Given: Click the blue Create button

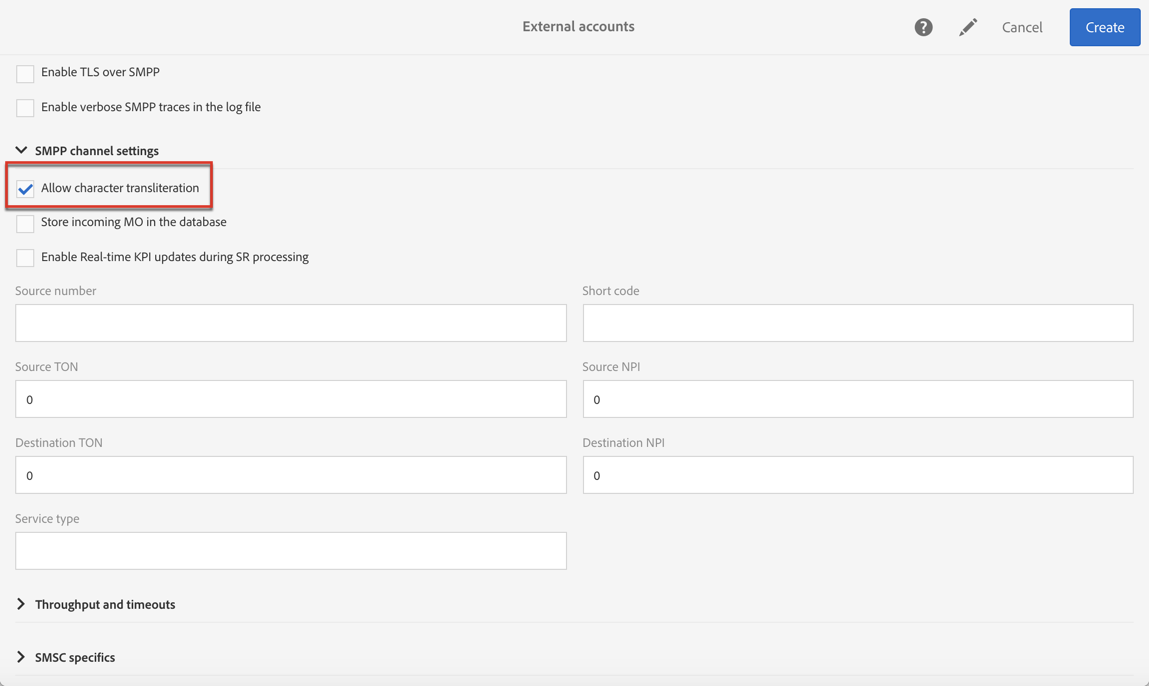Looking at the screenshot, I should coord(1104,27).
